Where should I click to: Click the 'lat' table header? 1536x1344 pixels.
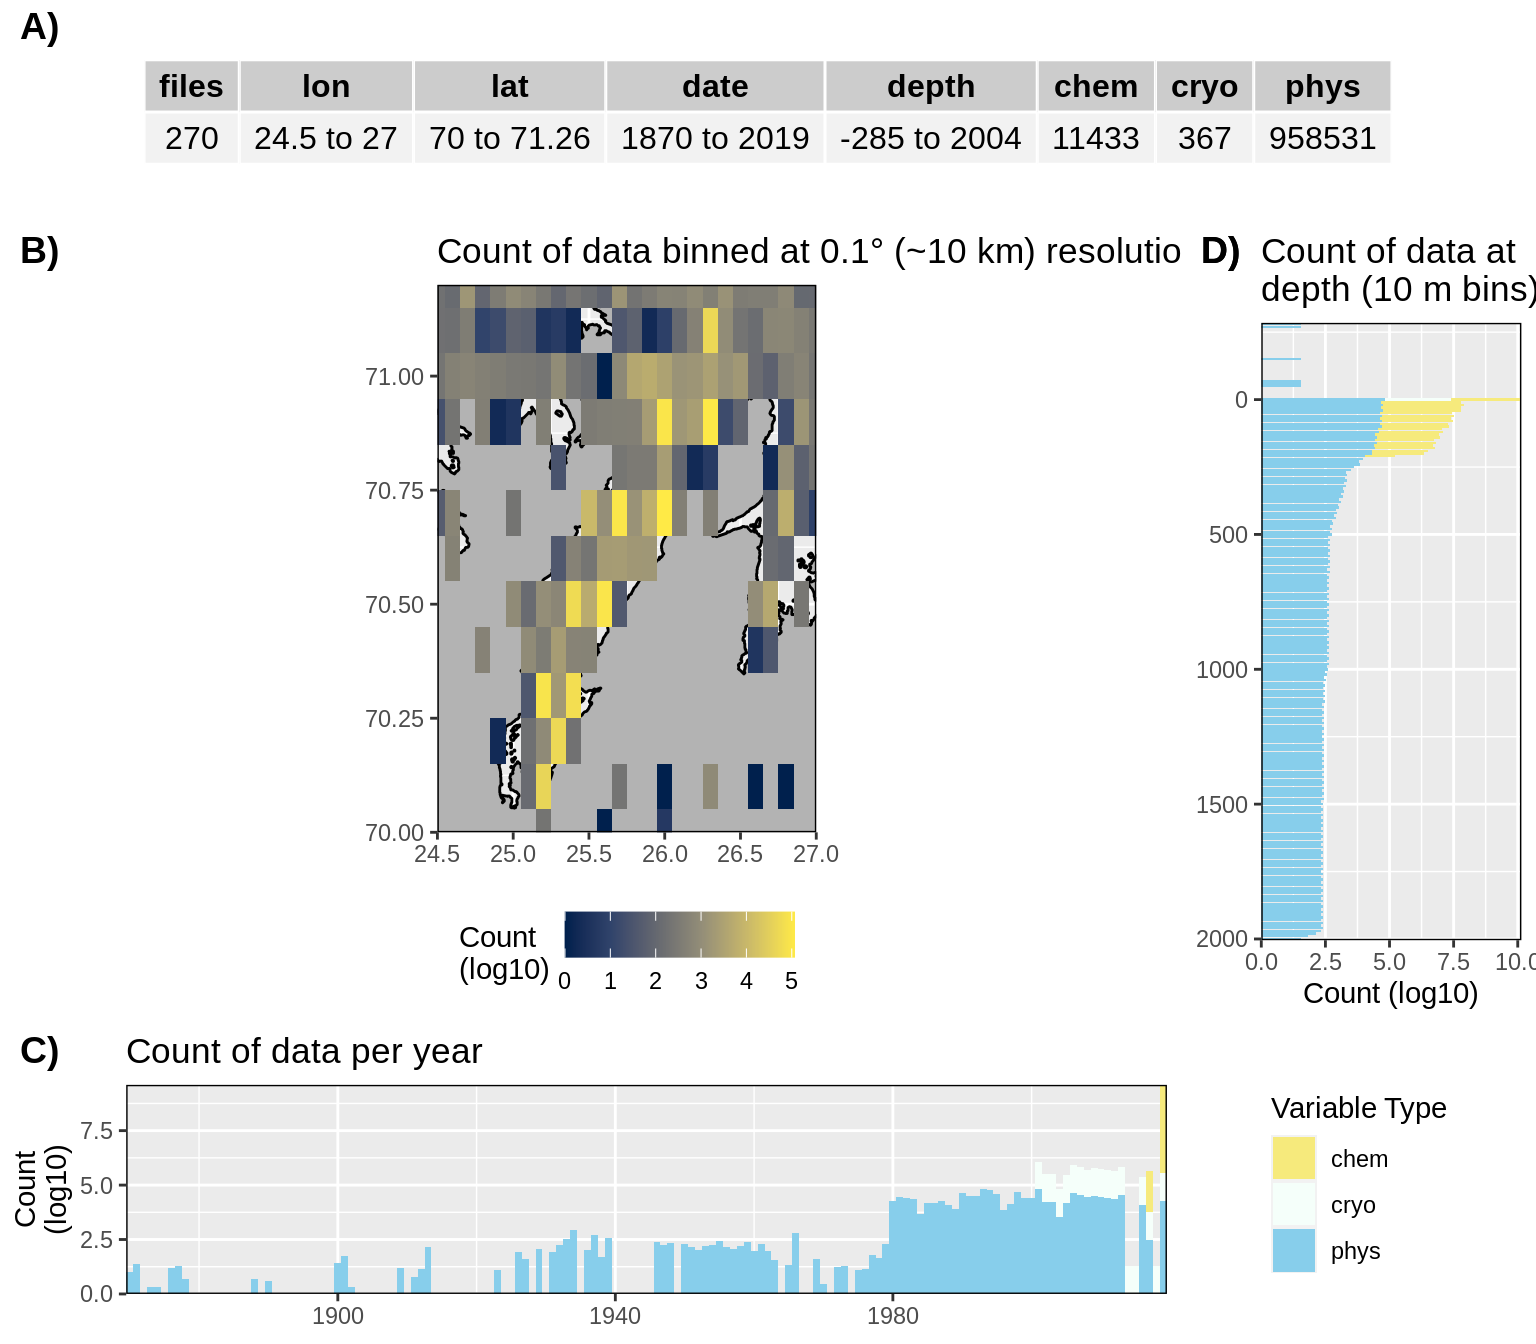509,86
